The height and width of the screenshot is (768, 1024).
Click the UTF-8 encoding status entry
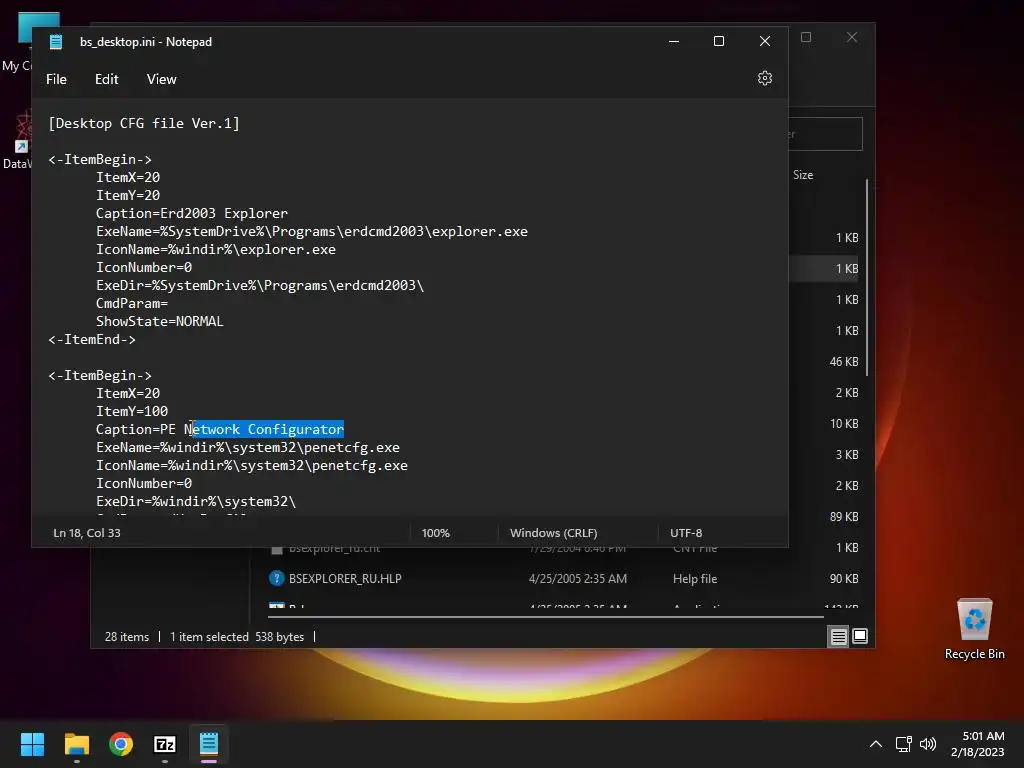(x=686, y=533)
